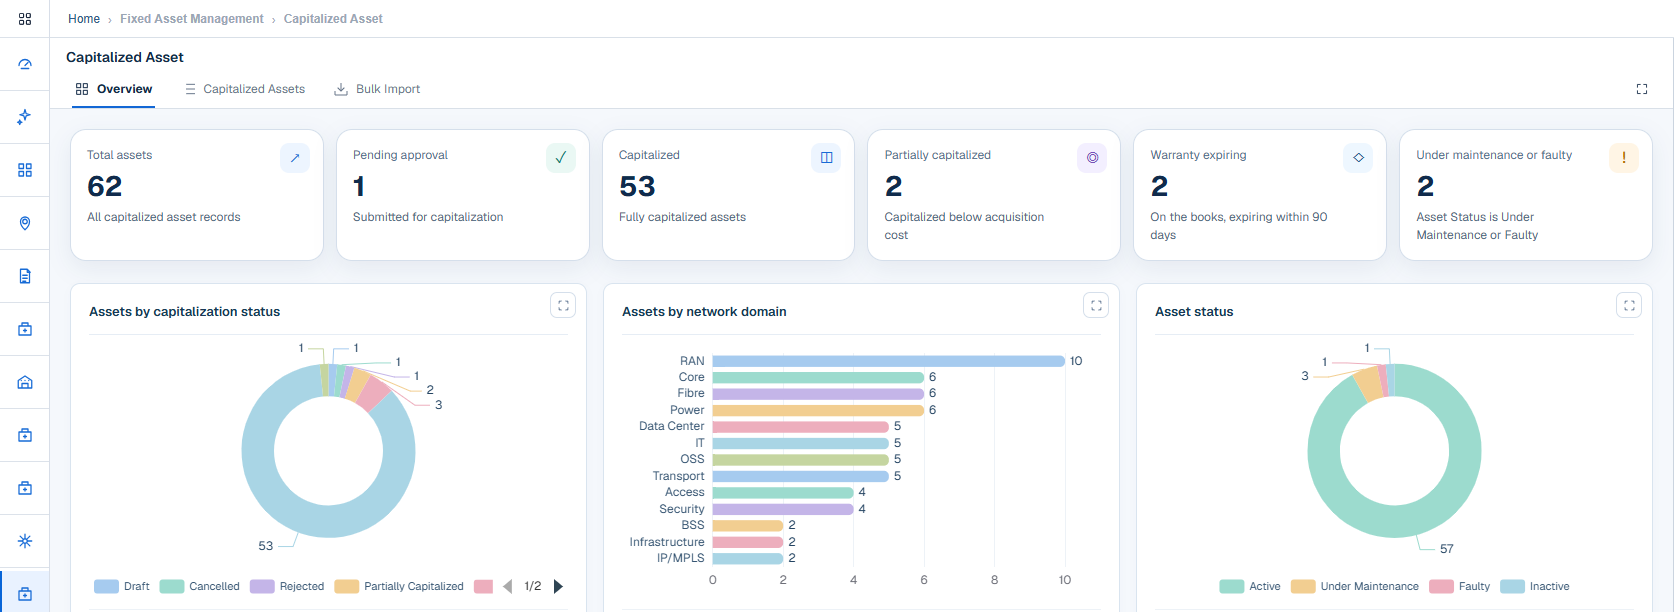Open the Total assets card
The width and height of the screenshot is (1674, 612).
[197, 195]
